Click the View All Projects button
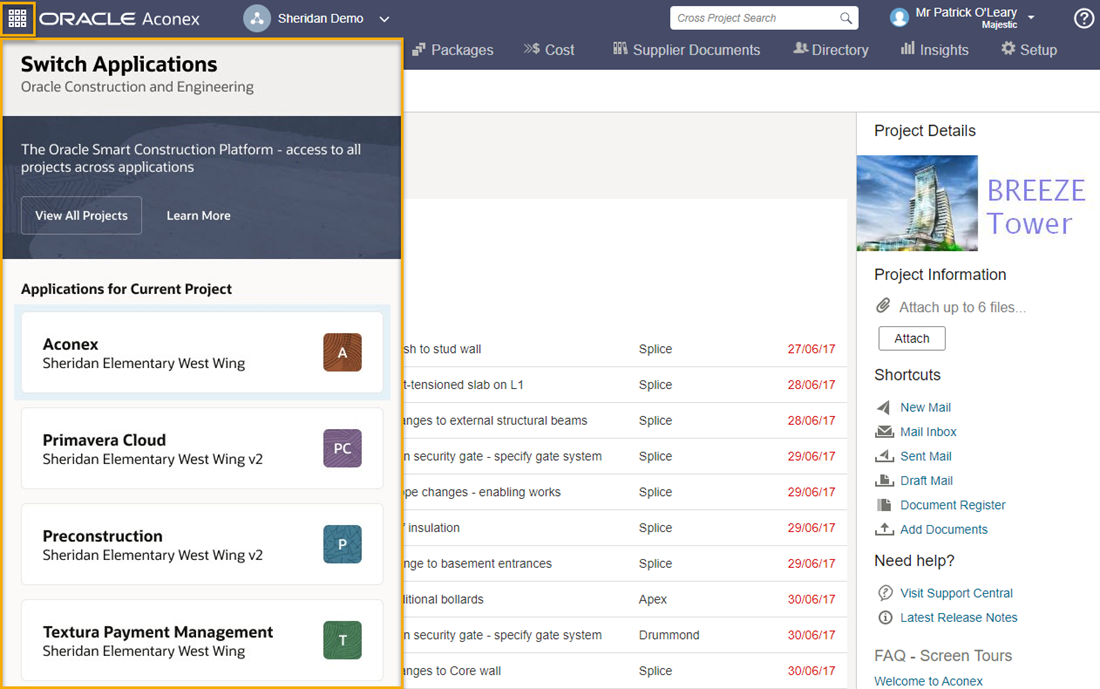 (x=81, y=215)
